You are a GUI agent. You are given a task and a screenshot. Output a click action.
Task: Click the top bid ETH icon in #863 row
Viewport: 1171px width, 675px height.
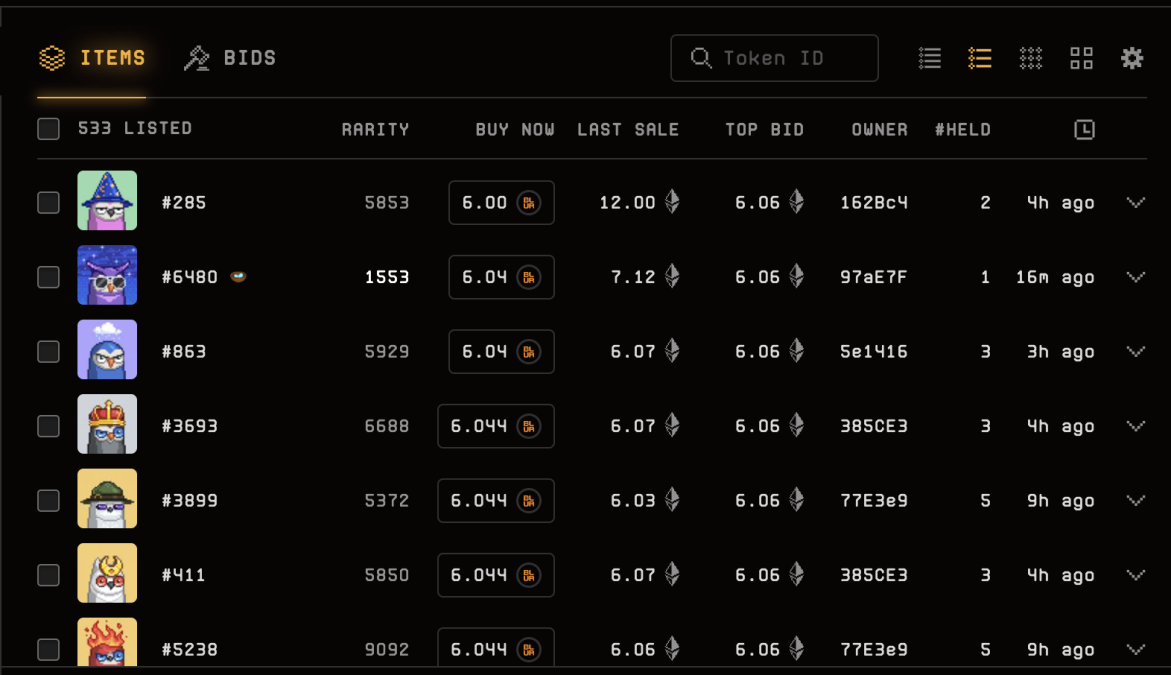tap(797, 350)
